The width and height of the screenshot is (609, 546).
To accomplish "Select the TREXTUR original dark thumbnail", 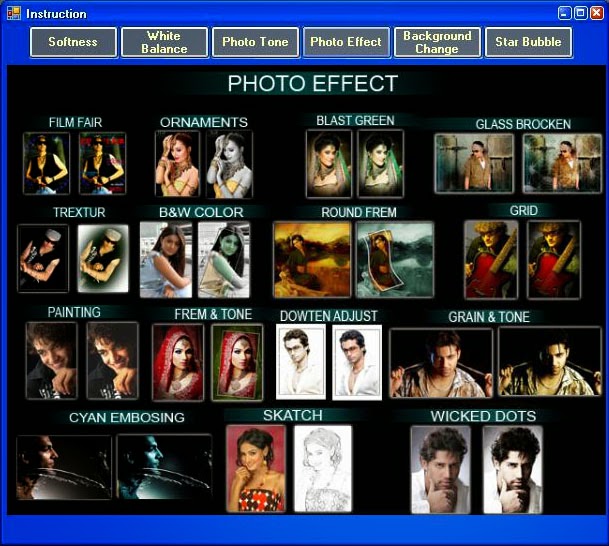I will pos(43,258).
